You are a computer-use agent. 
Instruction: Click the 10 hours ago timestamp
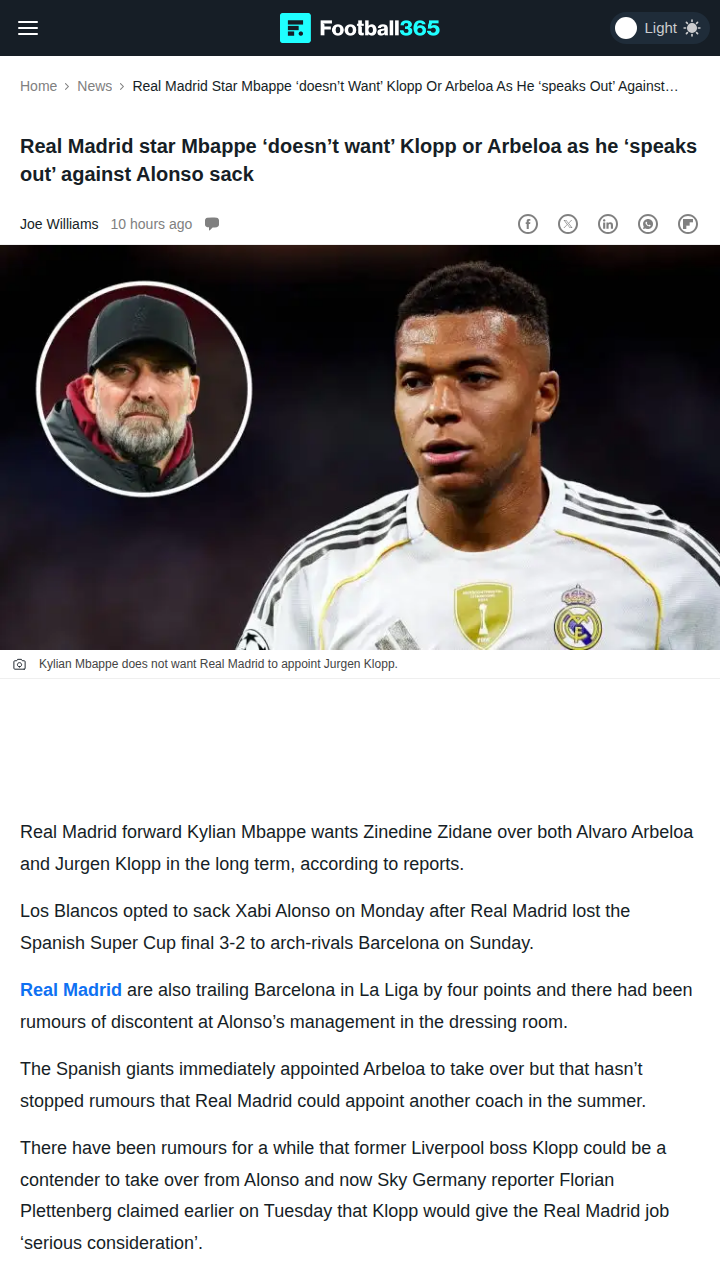151,224
